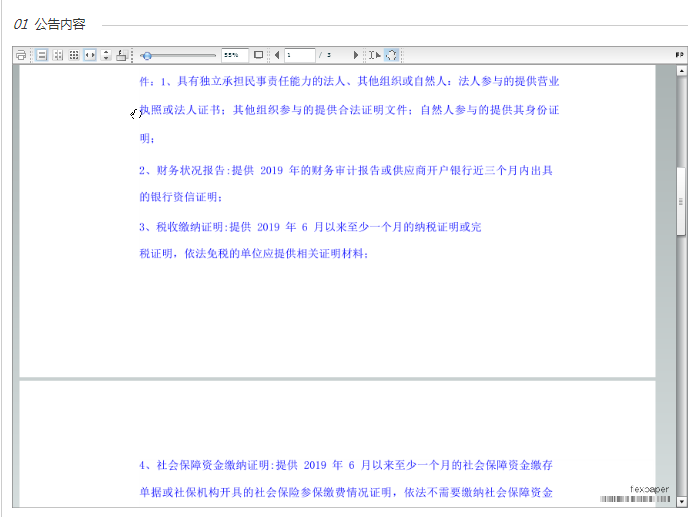Image resolution: width=696 pixels, height=517 pixels.
Task: Go to previous page using left arrow
Action: [277, 55]
